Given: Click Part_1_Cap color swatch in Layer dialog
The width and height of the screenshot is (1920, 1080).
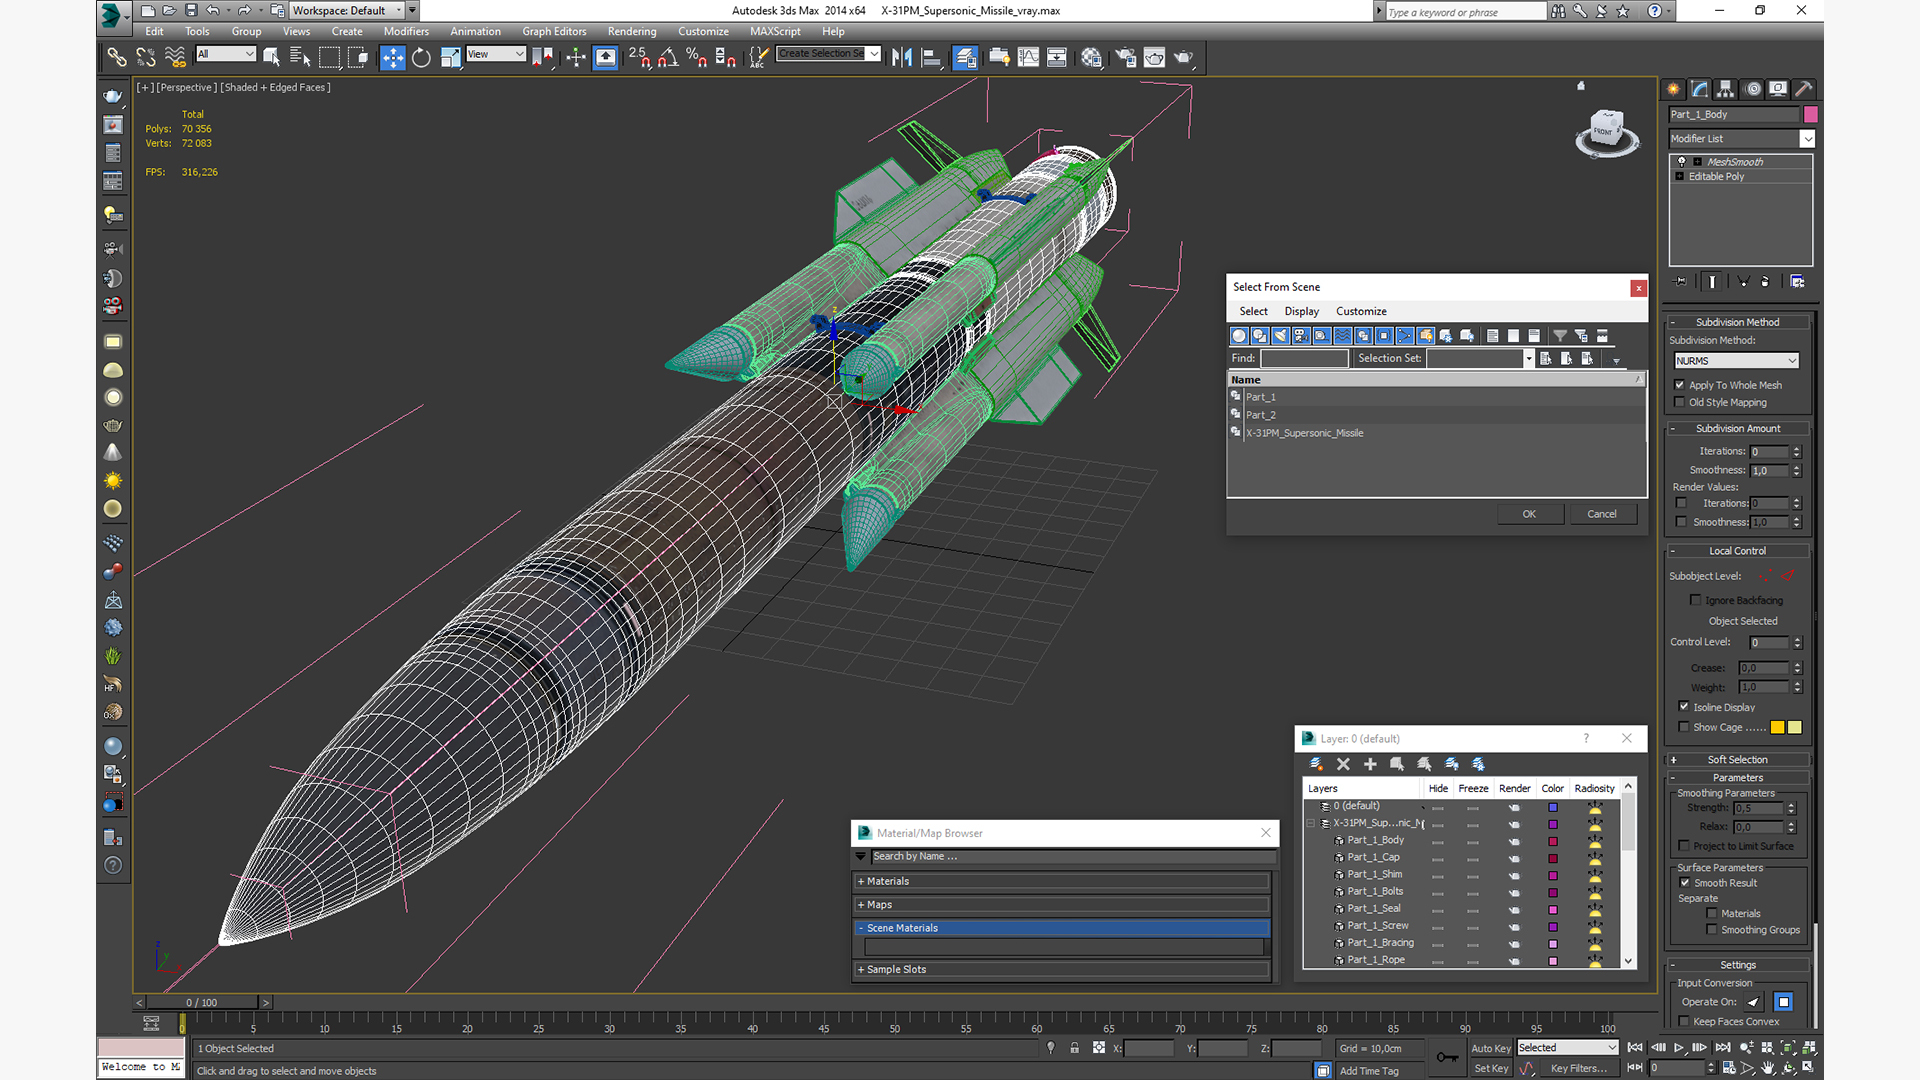Looking at the screenshot, I should pyautogui.click(x=1553, y=858).
